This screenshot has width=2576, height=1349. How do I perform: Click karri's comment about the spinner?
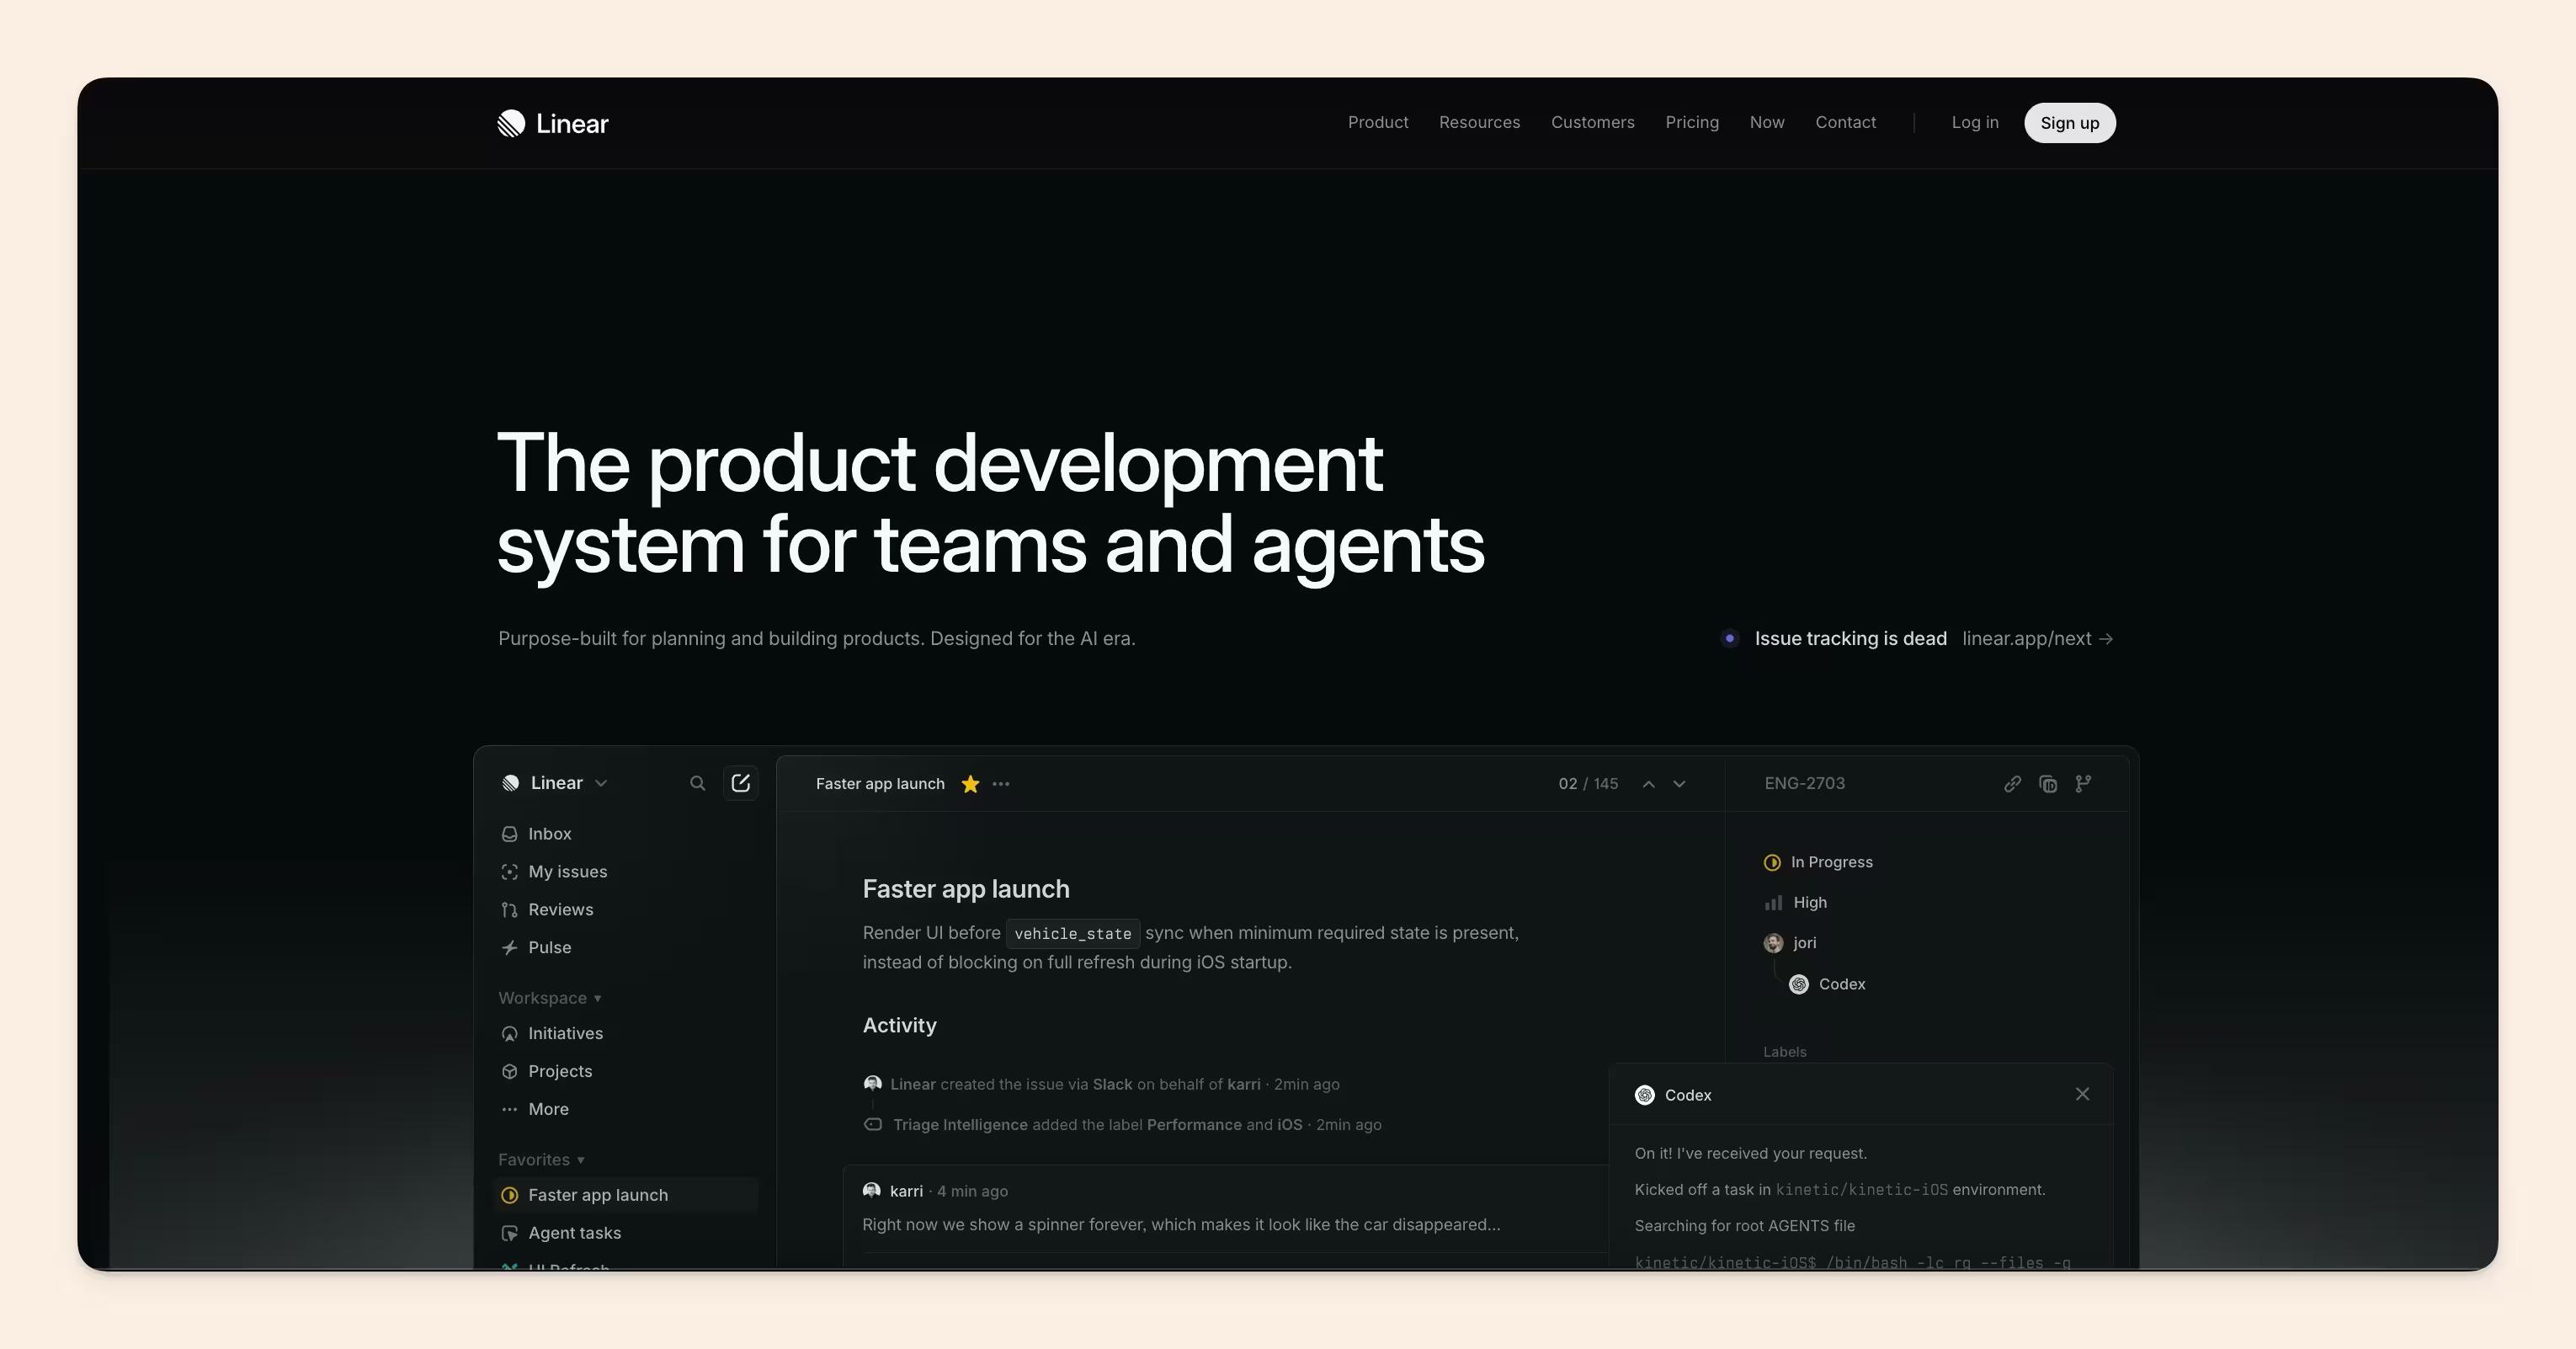(x=1181, y=1225)
